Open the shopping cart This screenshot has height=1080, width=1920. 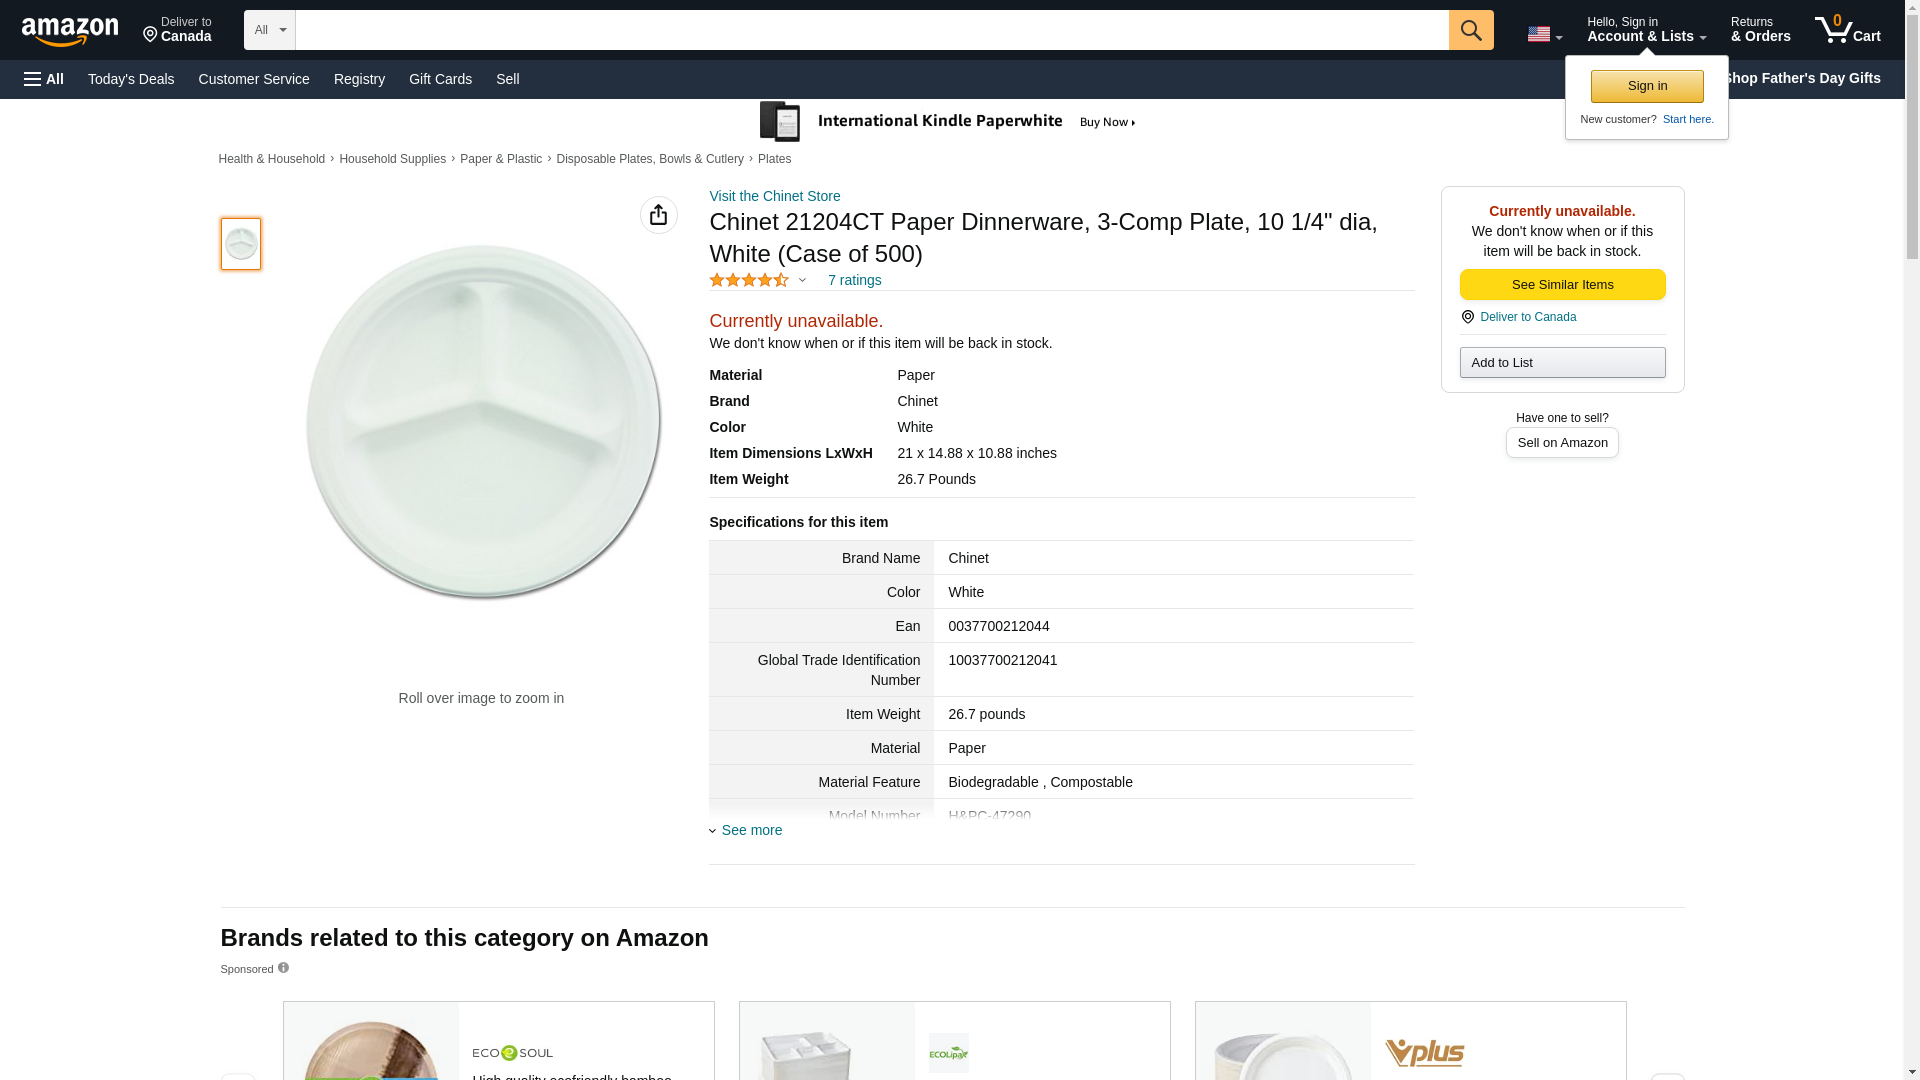pyautogui.click(x=1847, y=30)
